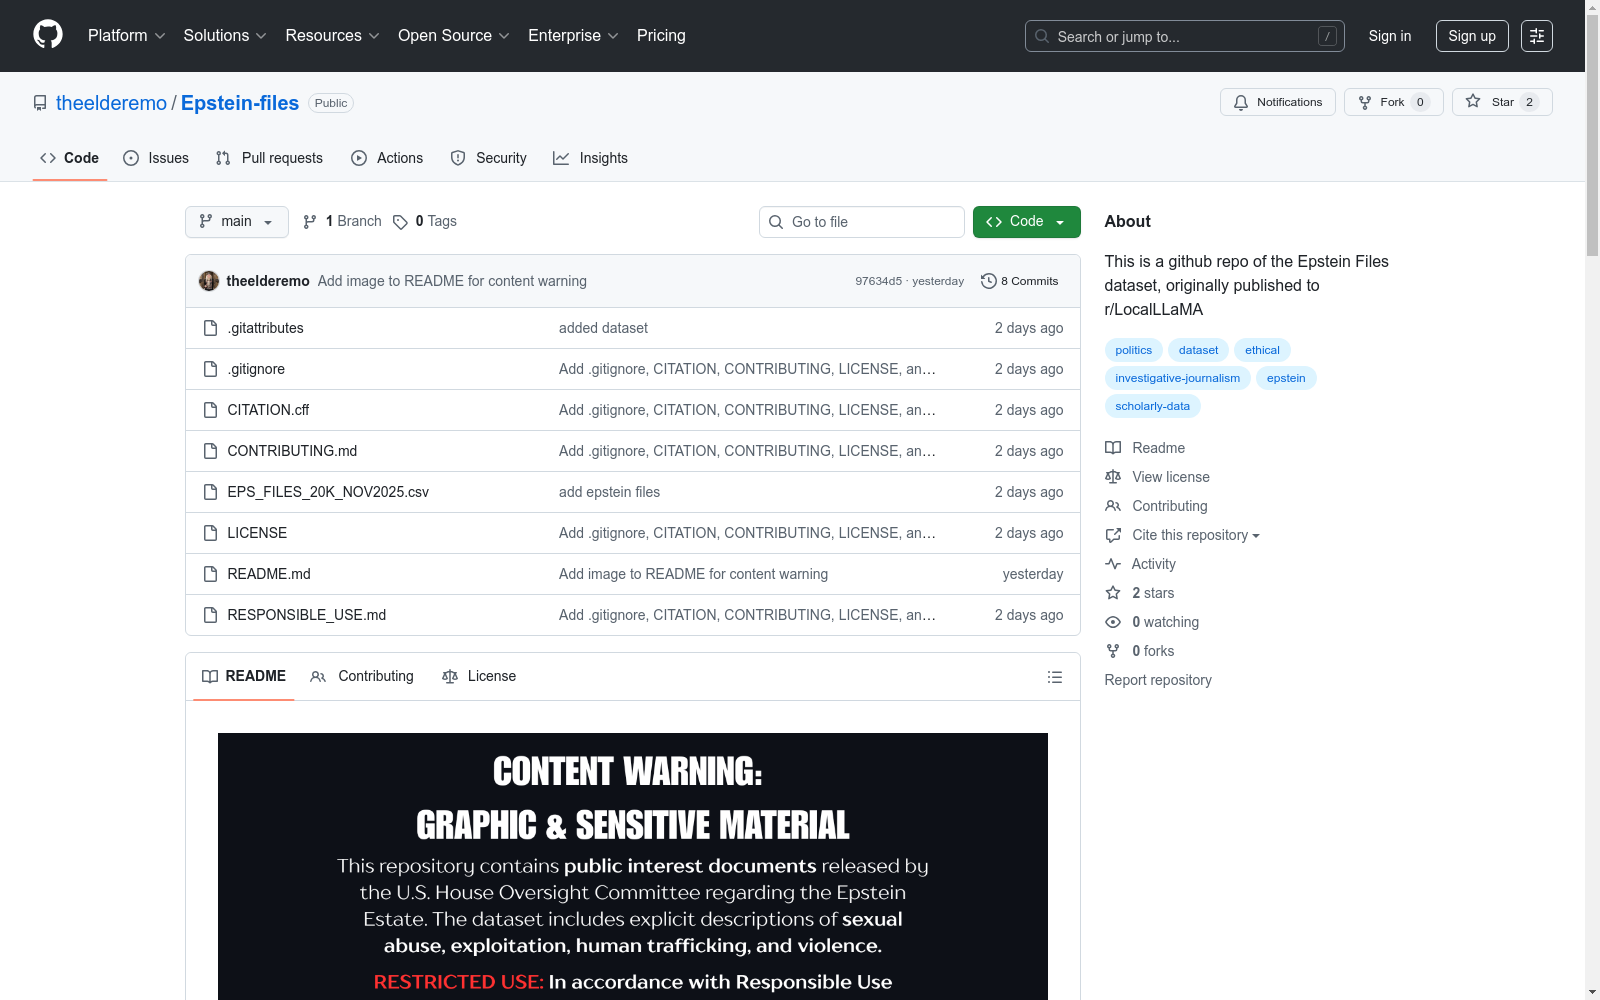Switch to the Security tab
1600x1000 pixels.
click(x=488, y=158)
